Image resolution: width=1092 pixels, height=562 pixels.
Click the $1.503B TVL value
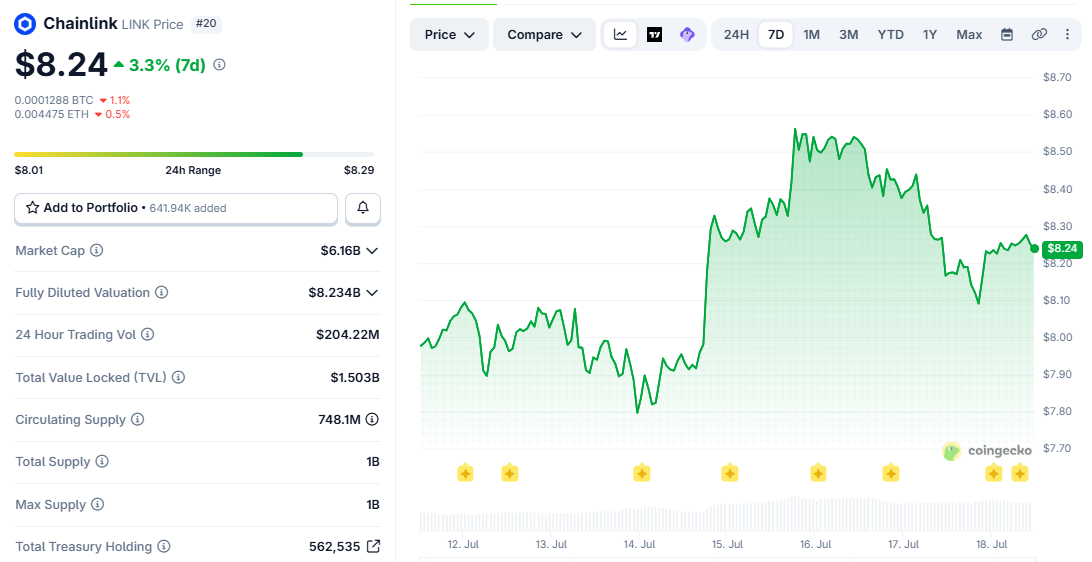(x=355, y=377)
